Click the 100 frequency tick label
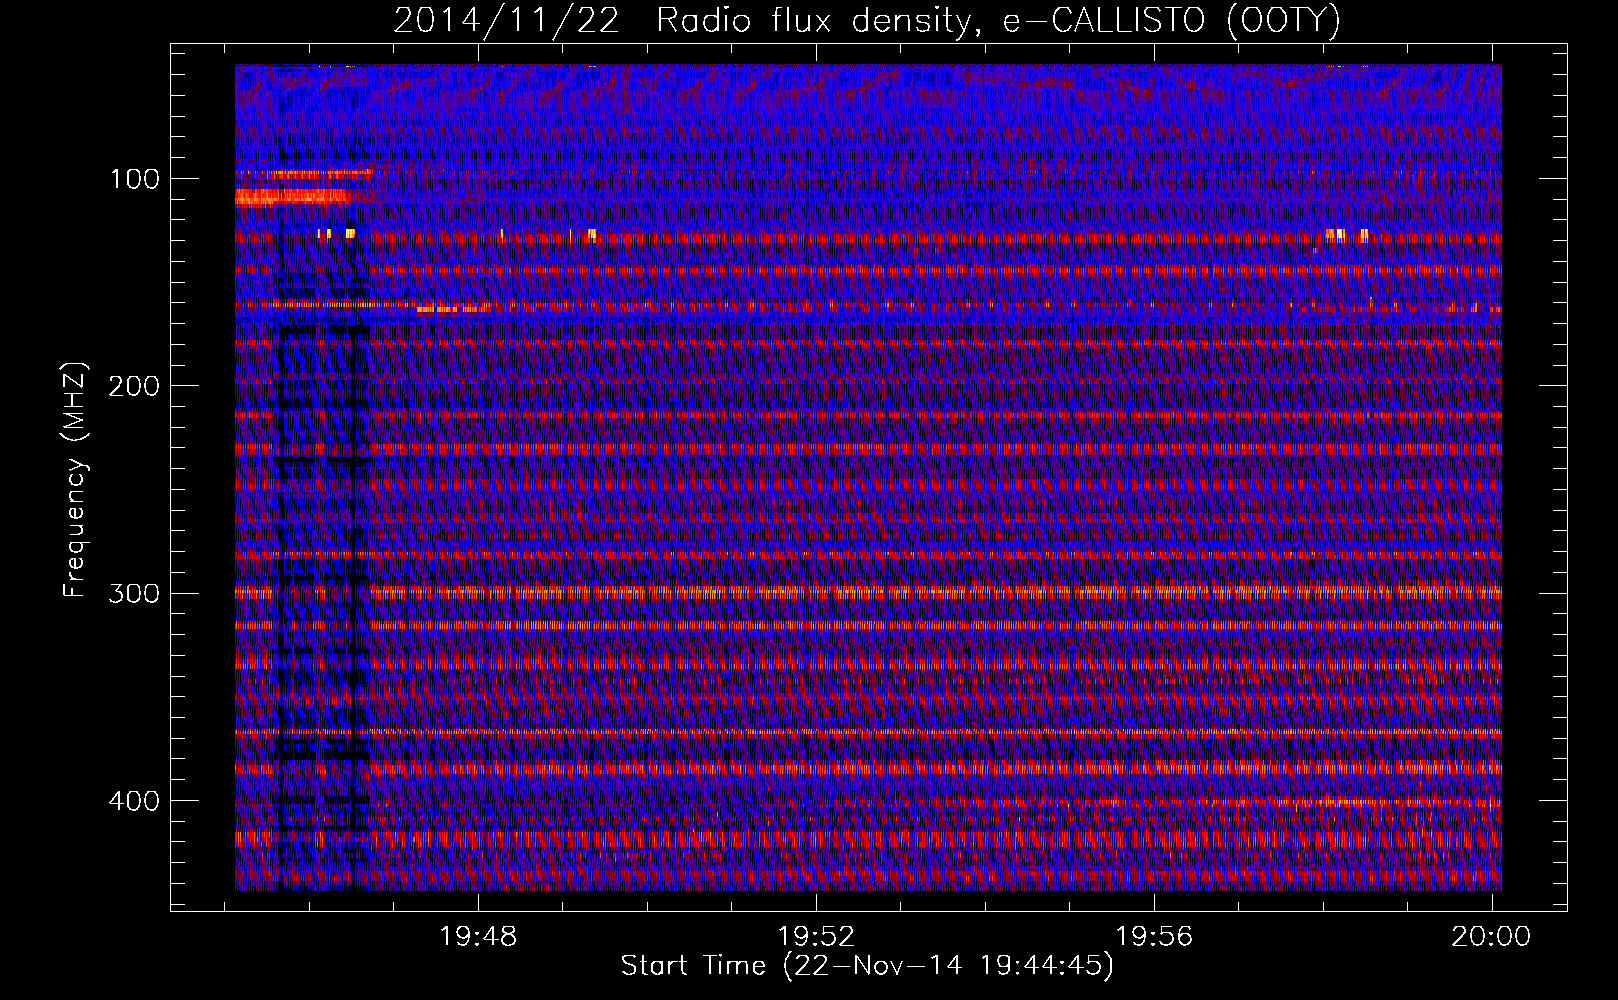 point(135,179)
